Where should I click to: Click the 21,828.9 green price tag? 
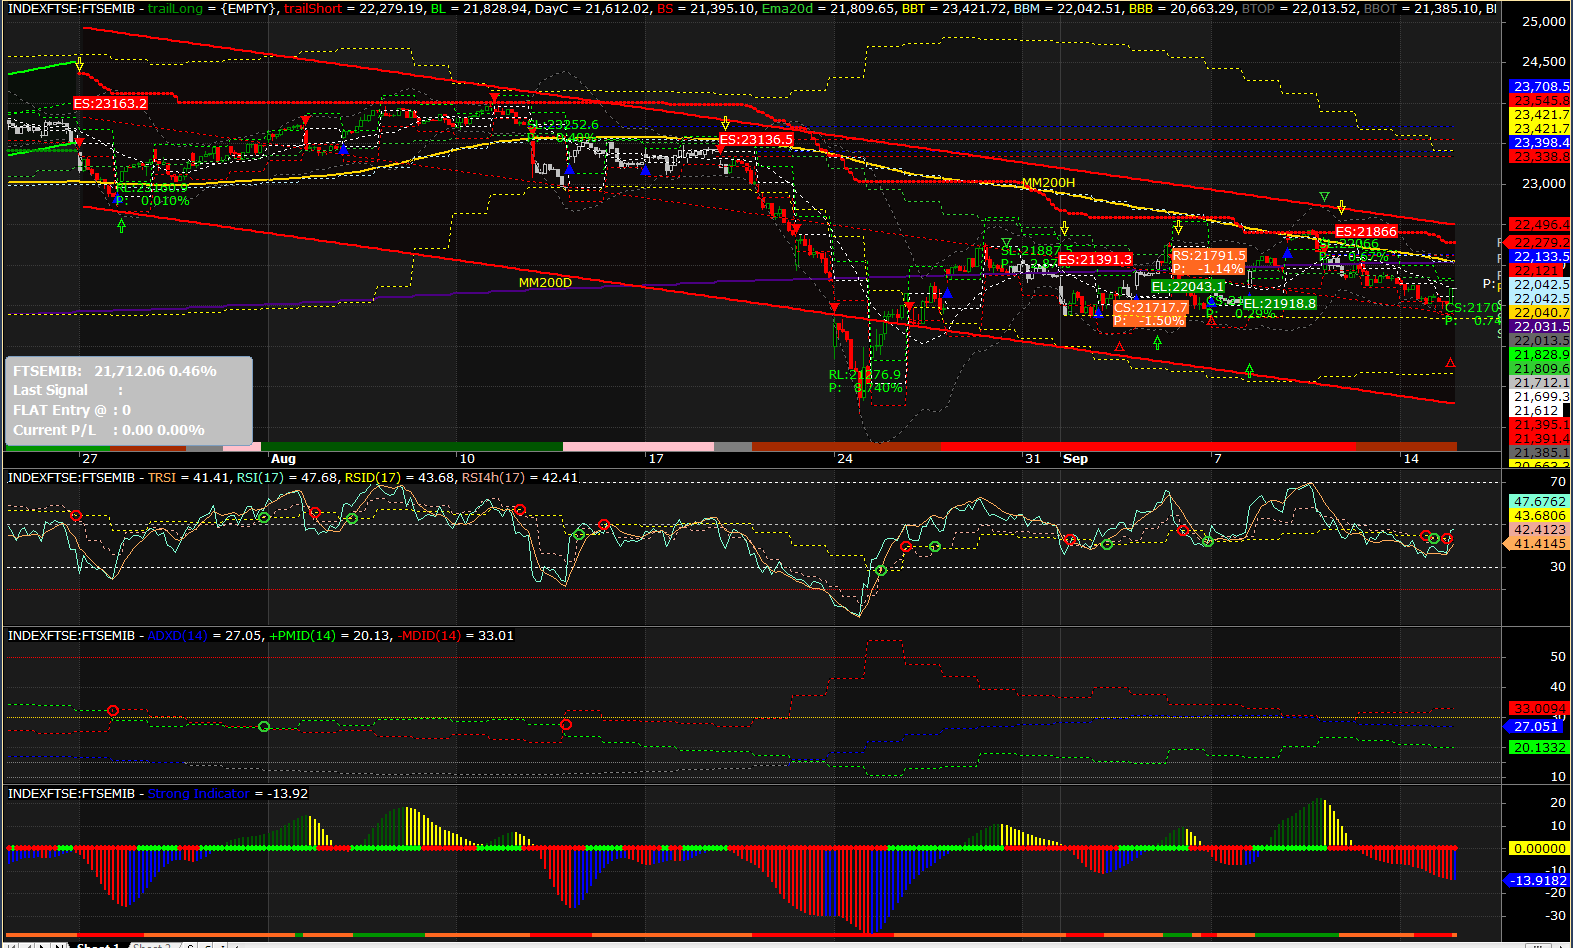click(1541, 355)
